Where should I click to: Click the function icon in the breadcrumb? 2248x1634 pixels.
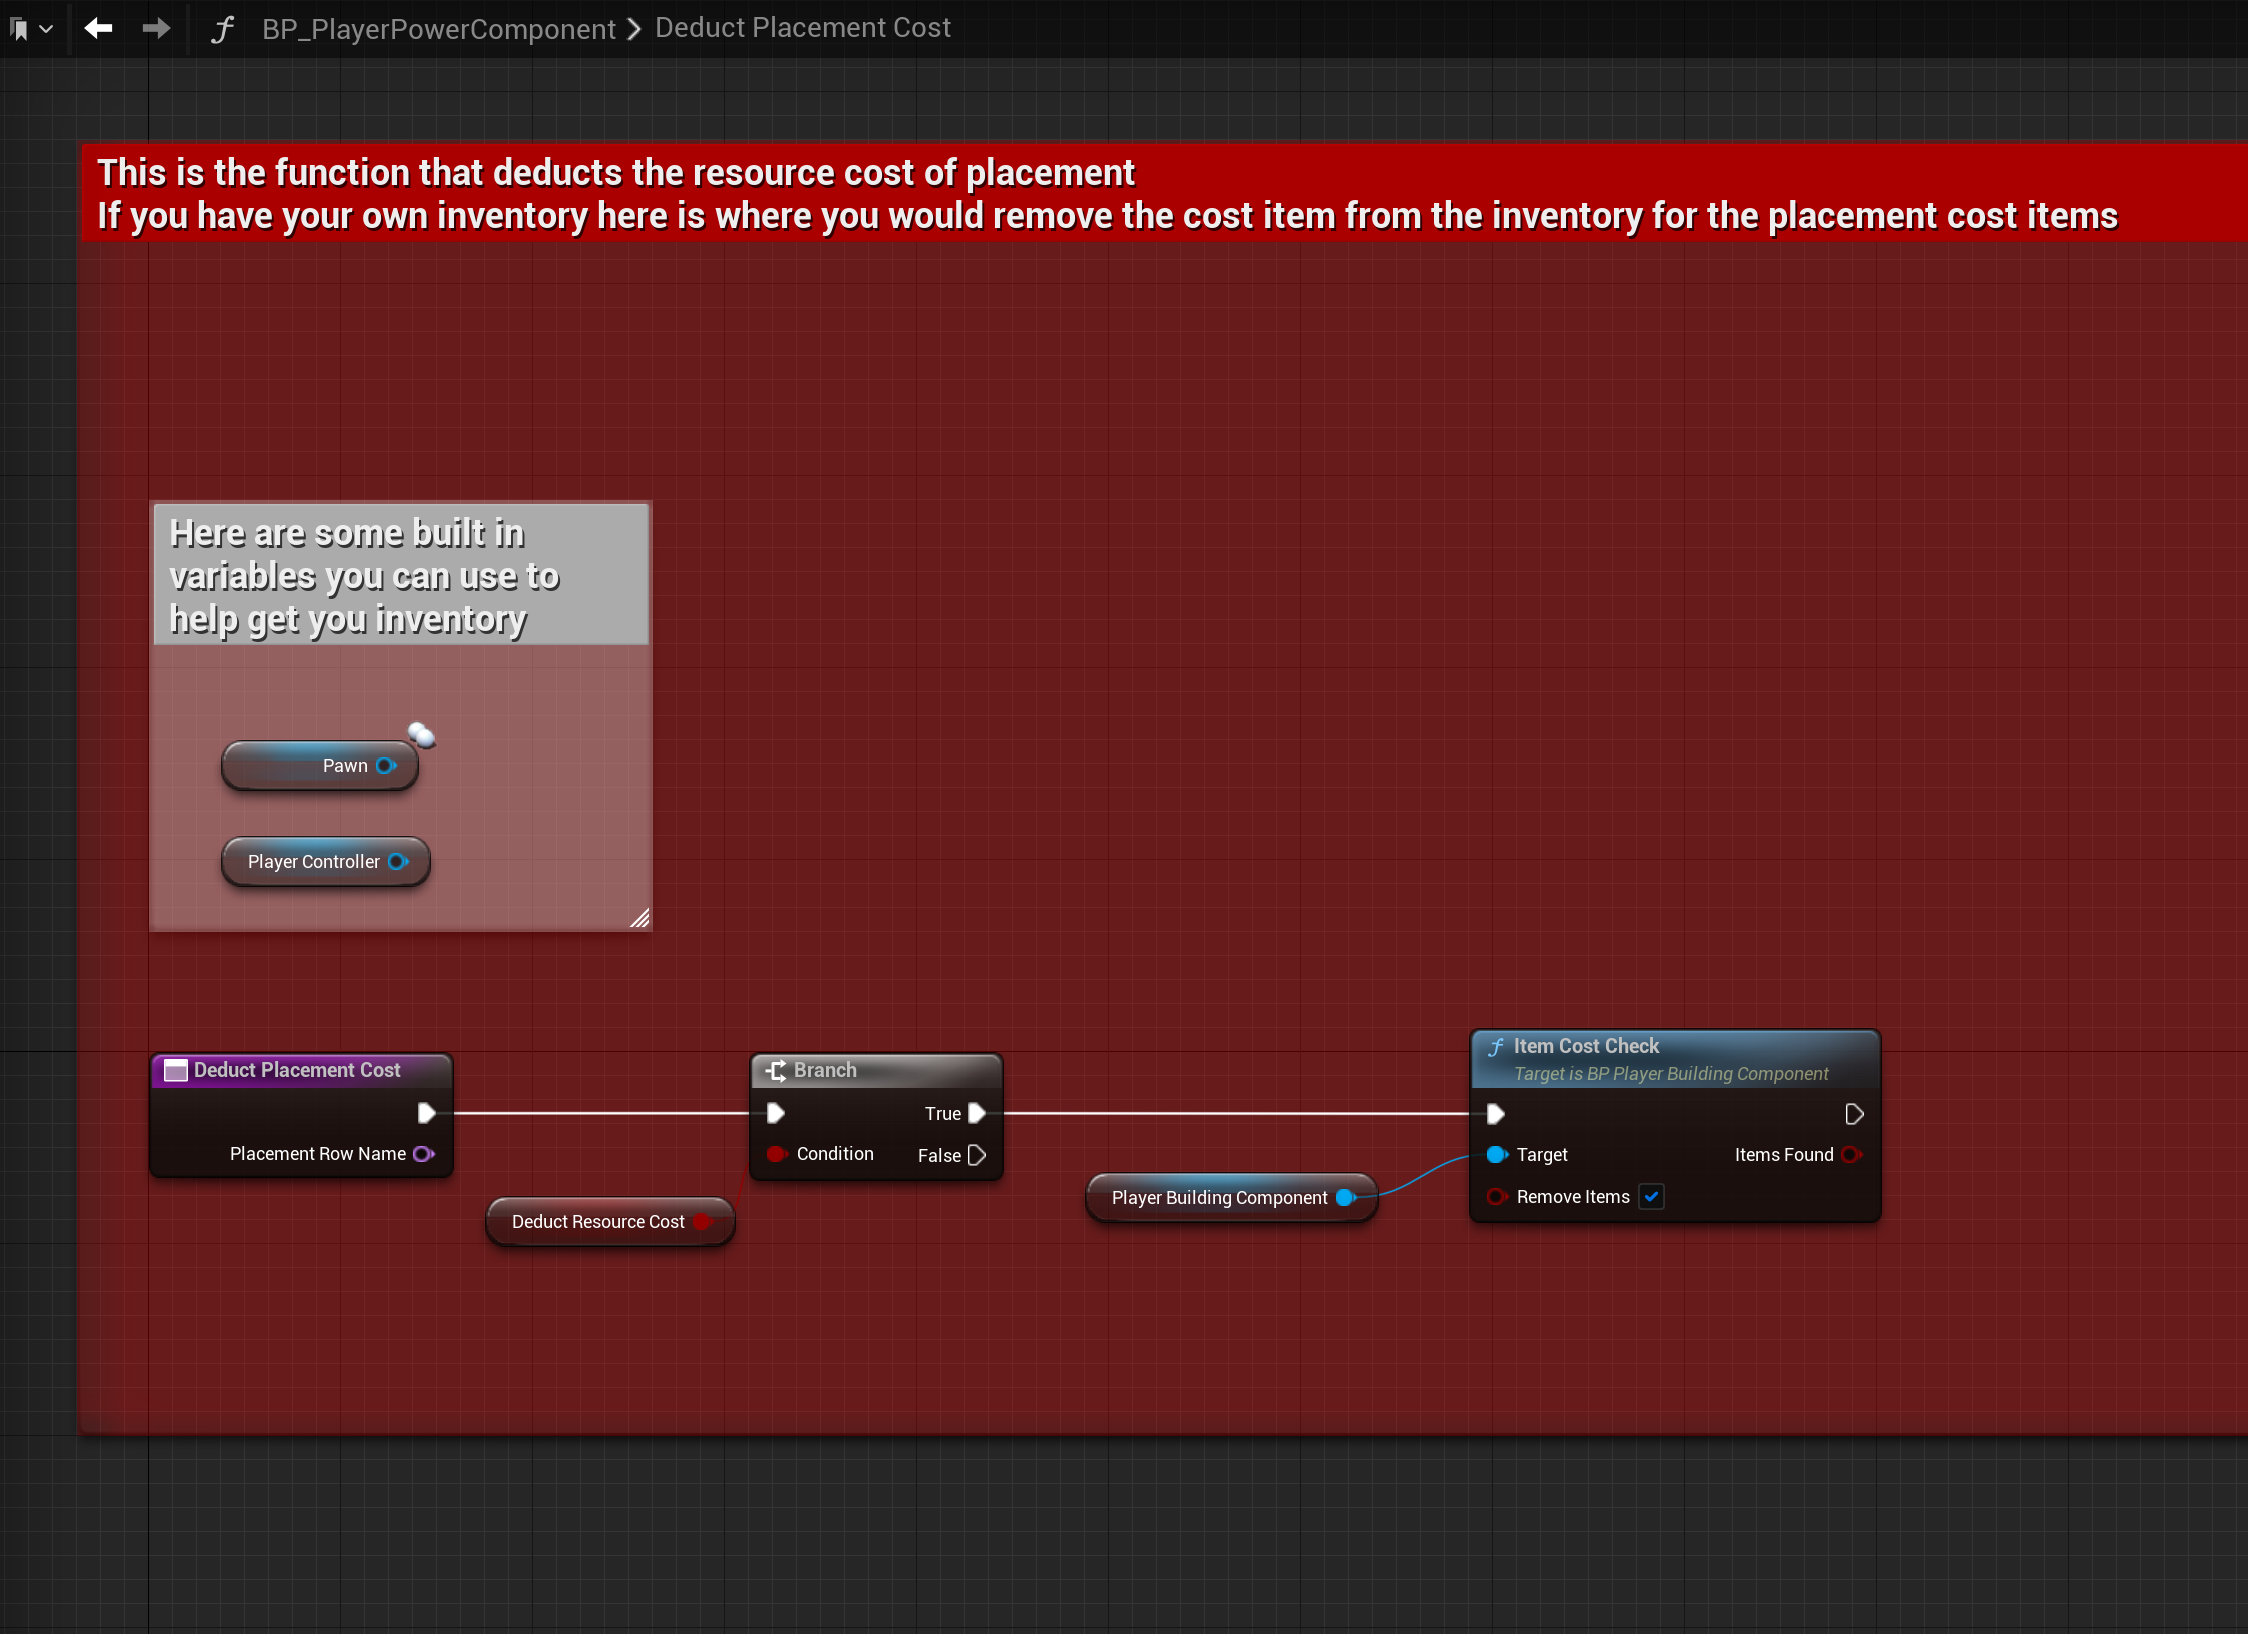click(x=222, y=29)
